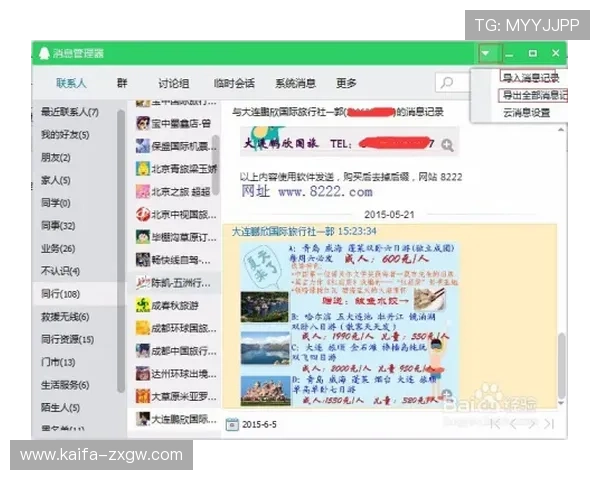The width and height of the screenshot is (600, 480).
Task: Switch to the 联系人 tab
Action: click(71, 83)
